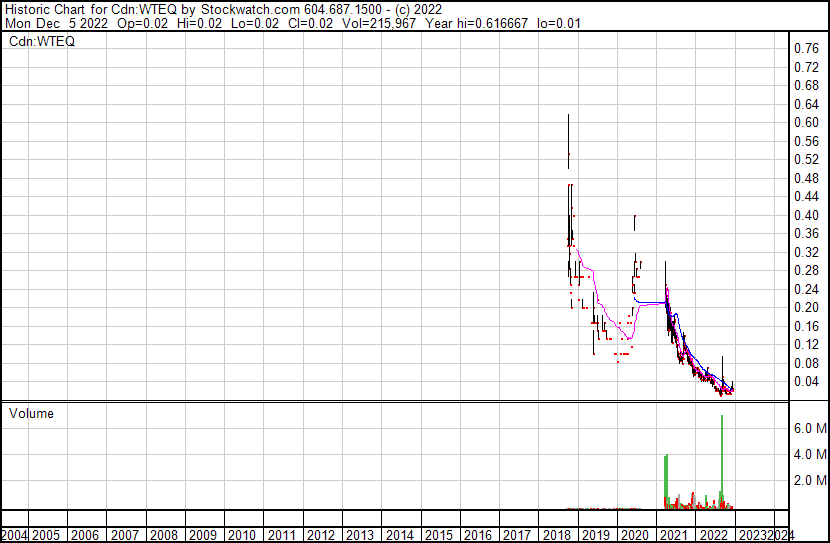Pick the 2011 year label on the timeline

[281, 535]
